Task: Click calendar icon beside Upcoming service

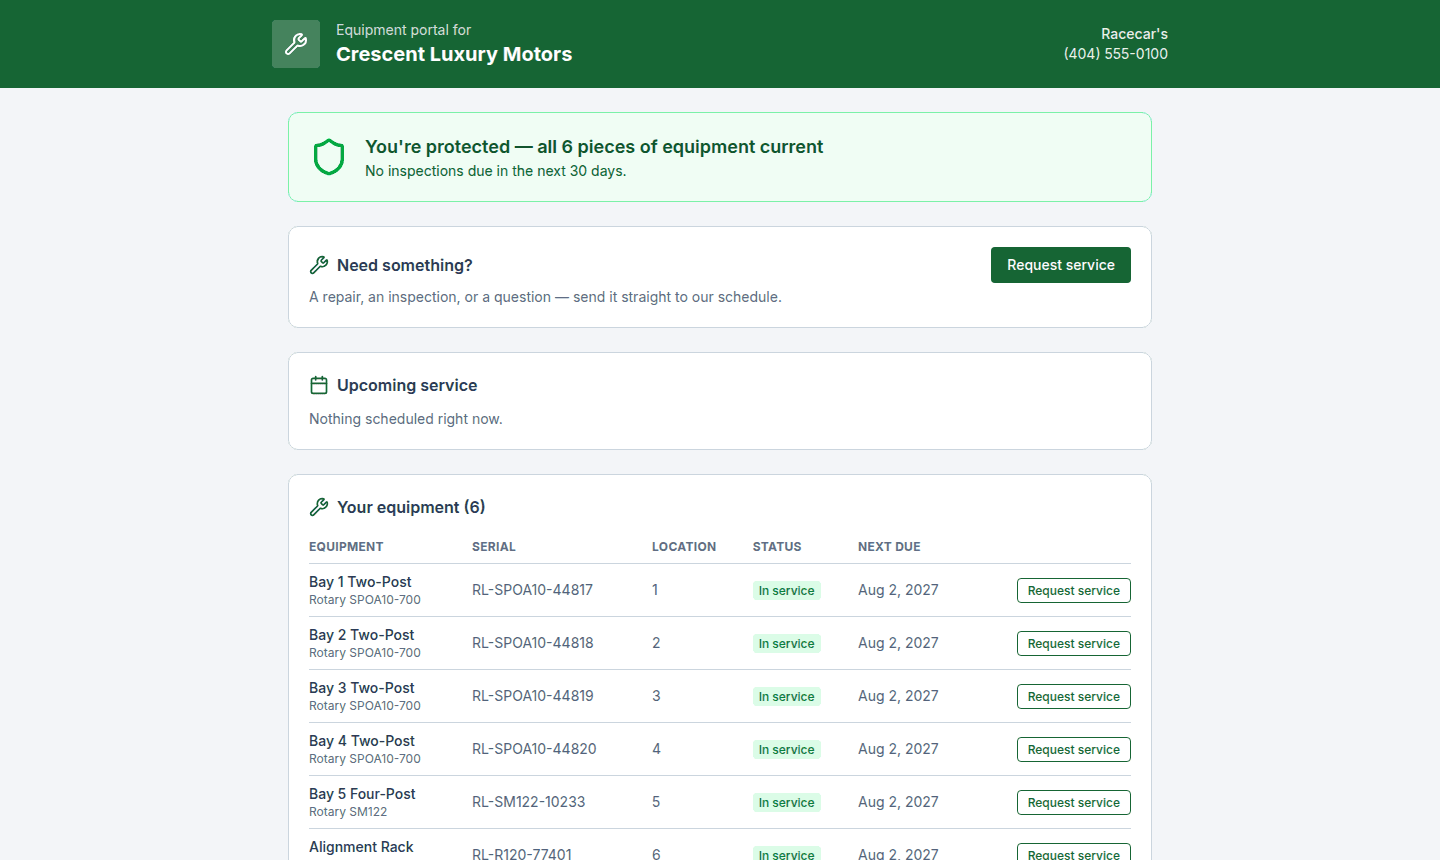Action: 319,385
